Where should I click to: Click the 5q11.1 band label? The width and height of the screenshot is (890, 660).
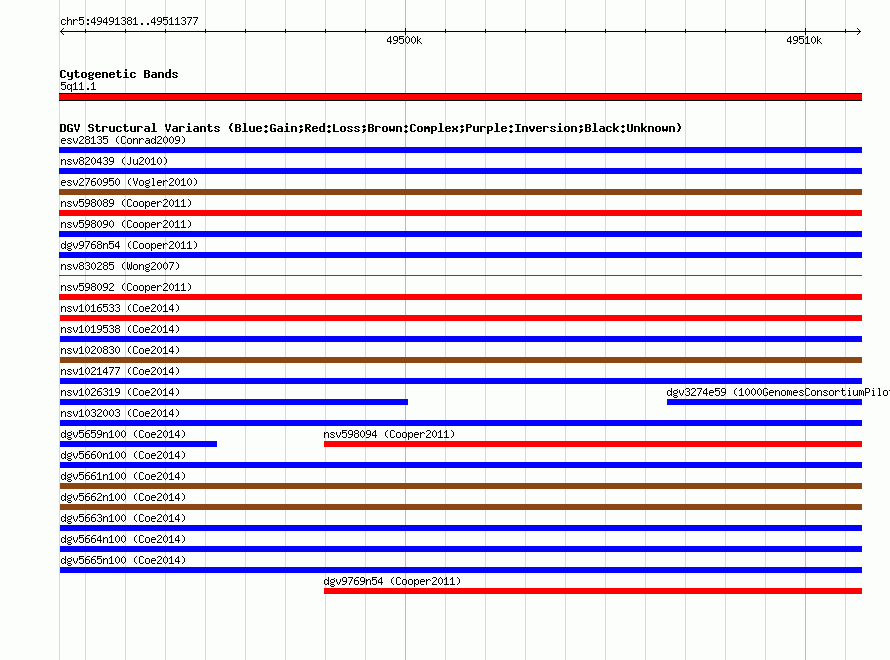[78, 86]
